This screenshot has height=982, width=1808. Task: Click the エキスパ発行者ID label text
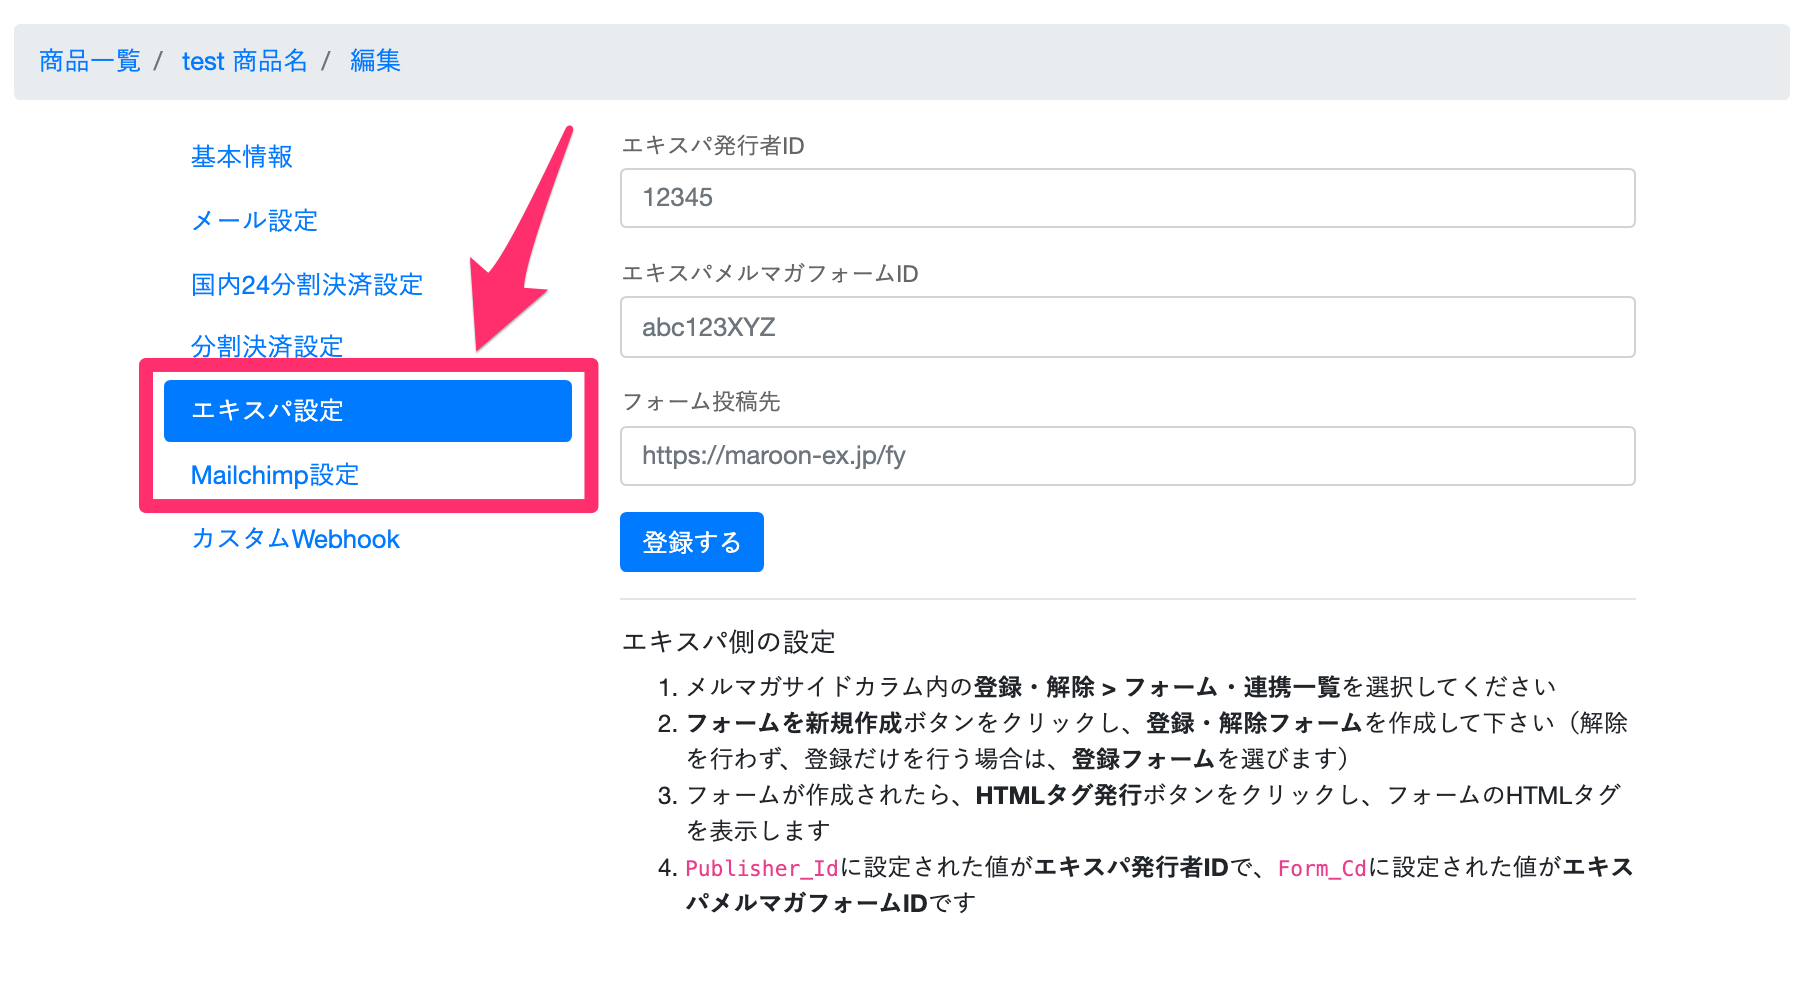pos(713,146)
